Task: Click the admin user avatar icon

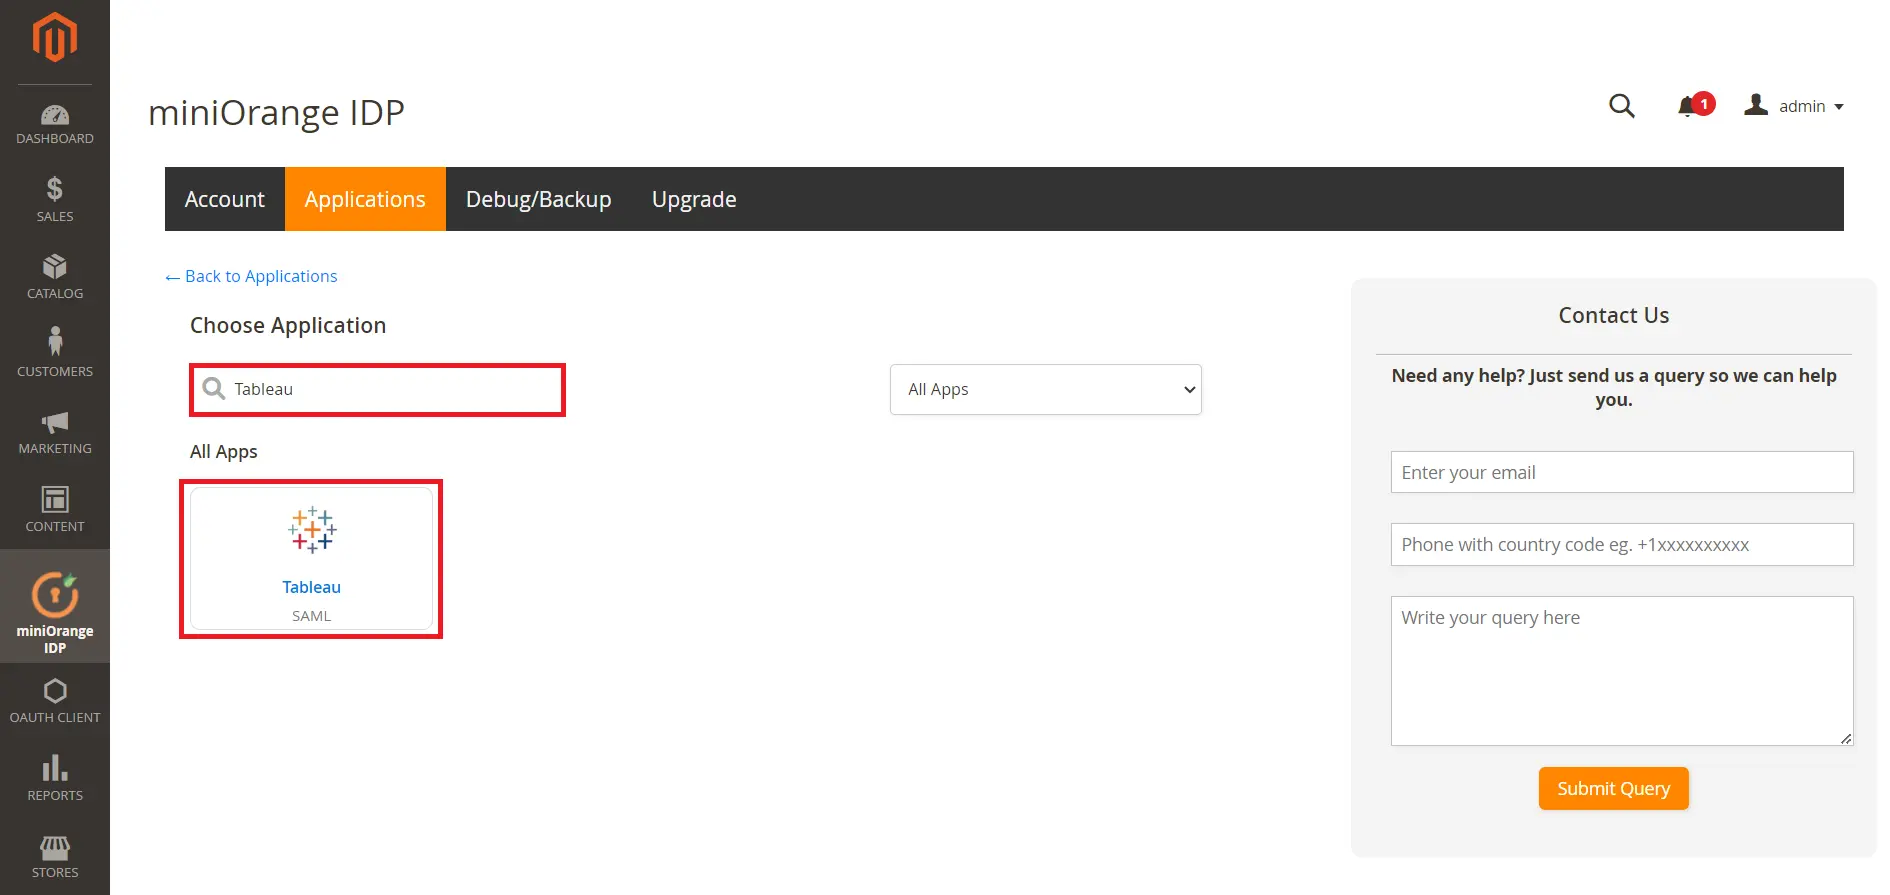Action: (x=1756, y=104)
